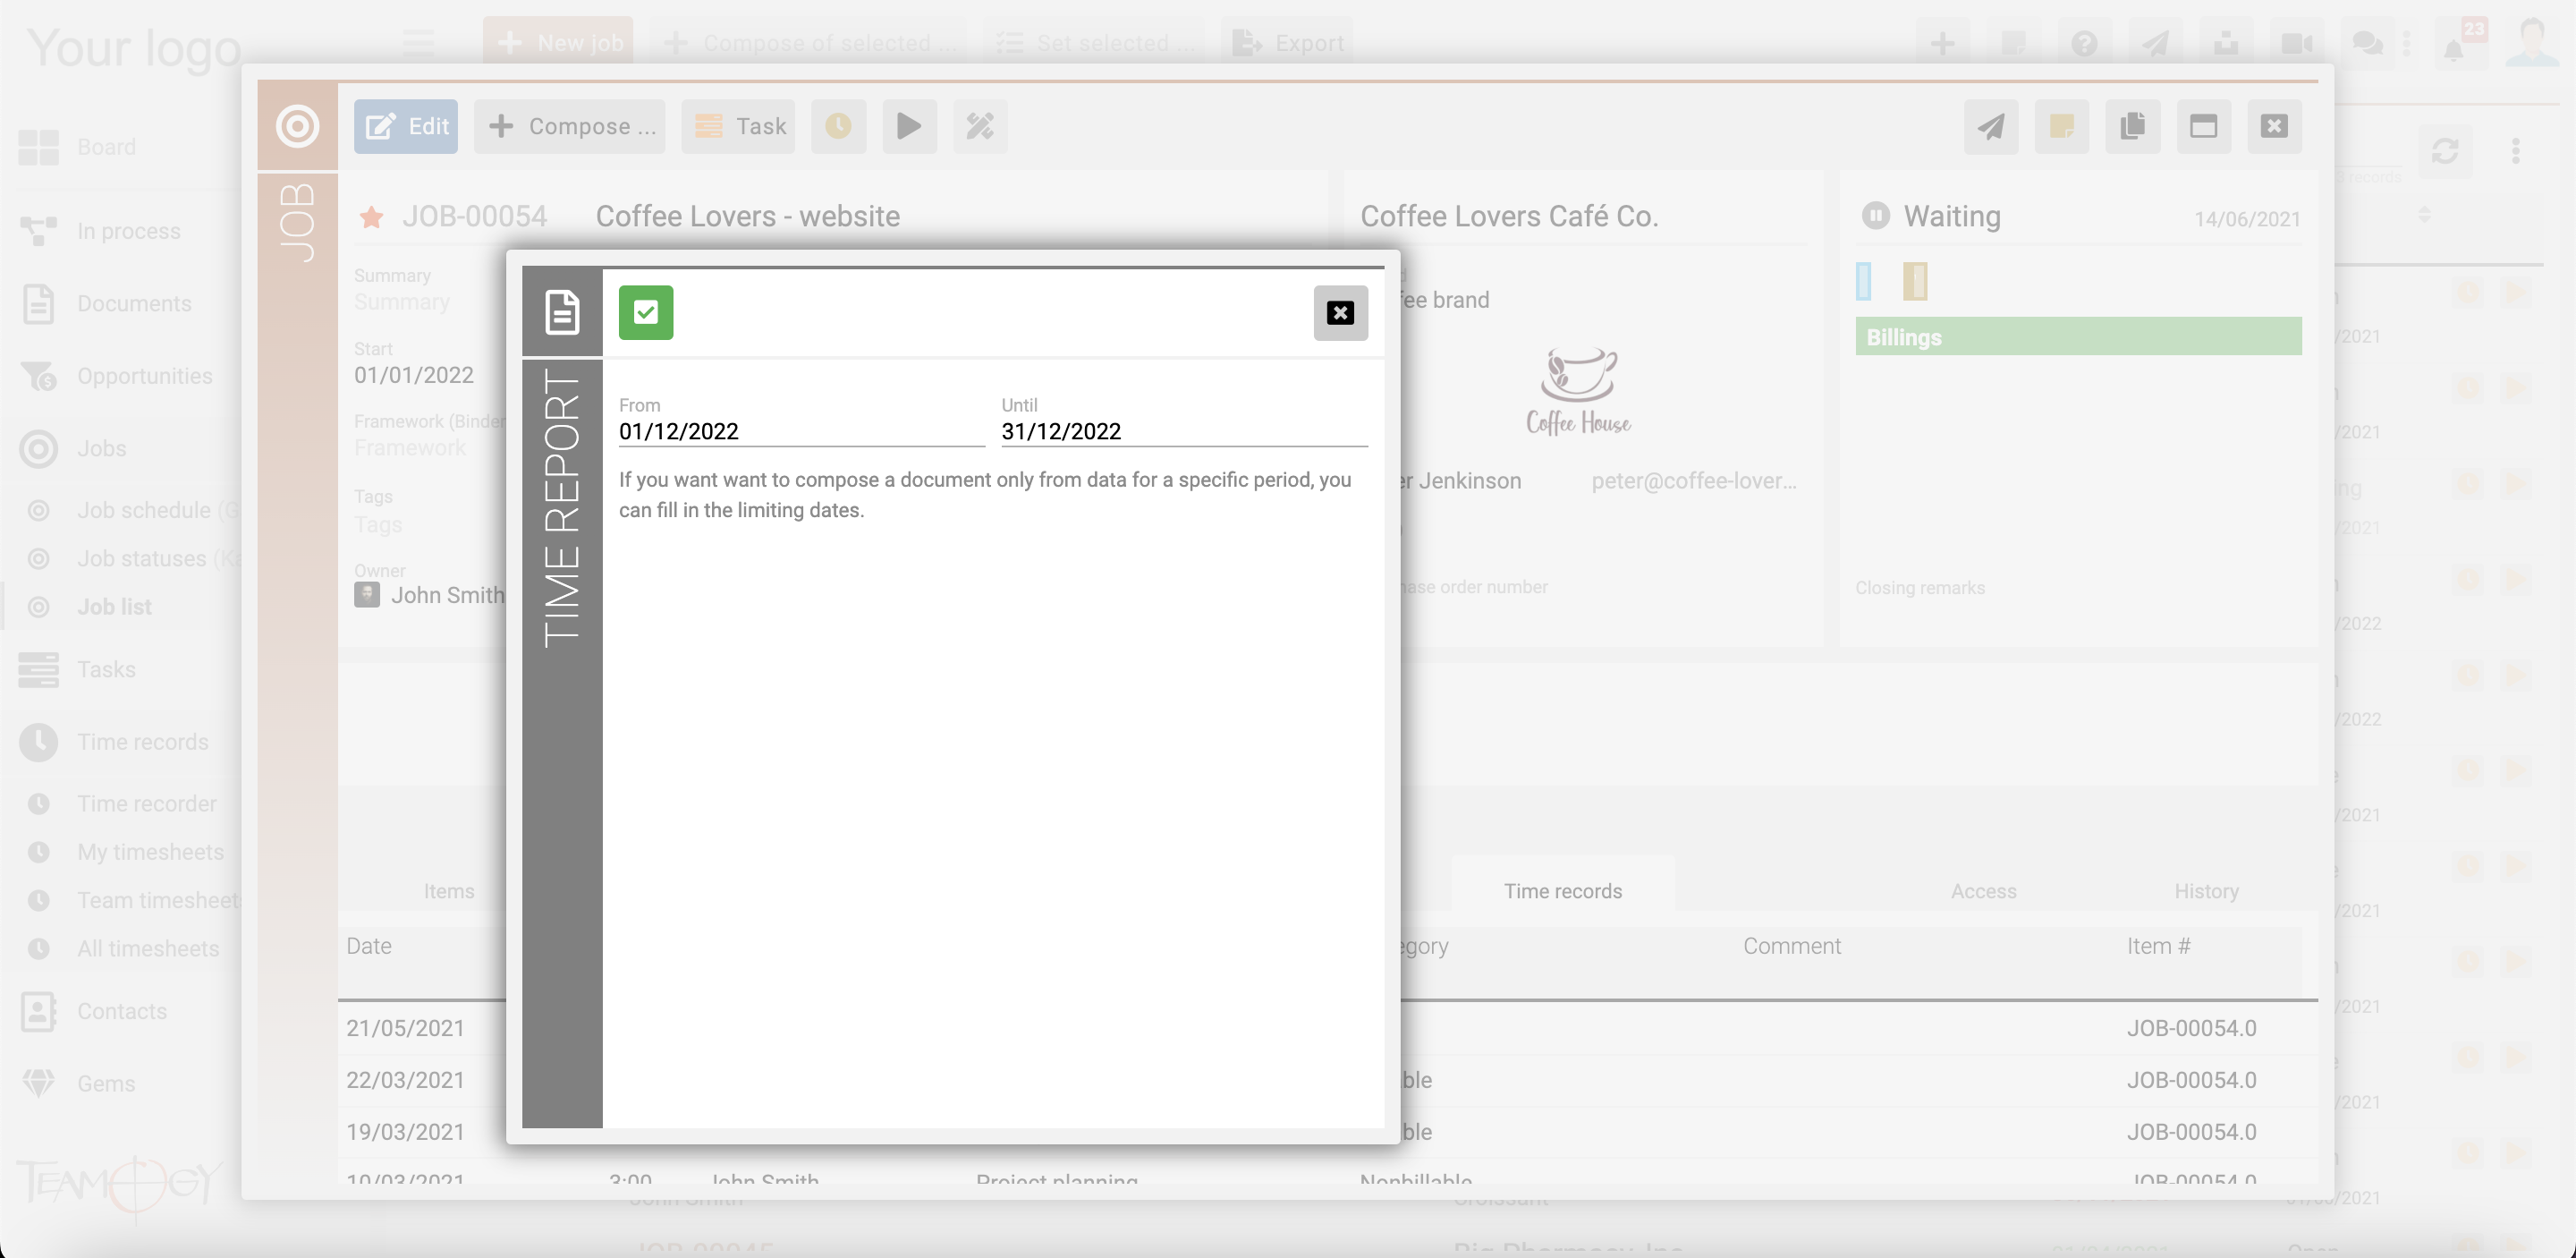Click the Waiting status pause icon
This screenshot has width=2576, height=1258.
pyautogui.click(x=1875, y=216)
